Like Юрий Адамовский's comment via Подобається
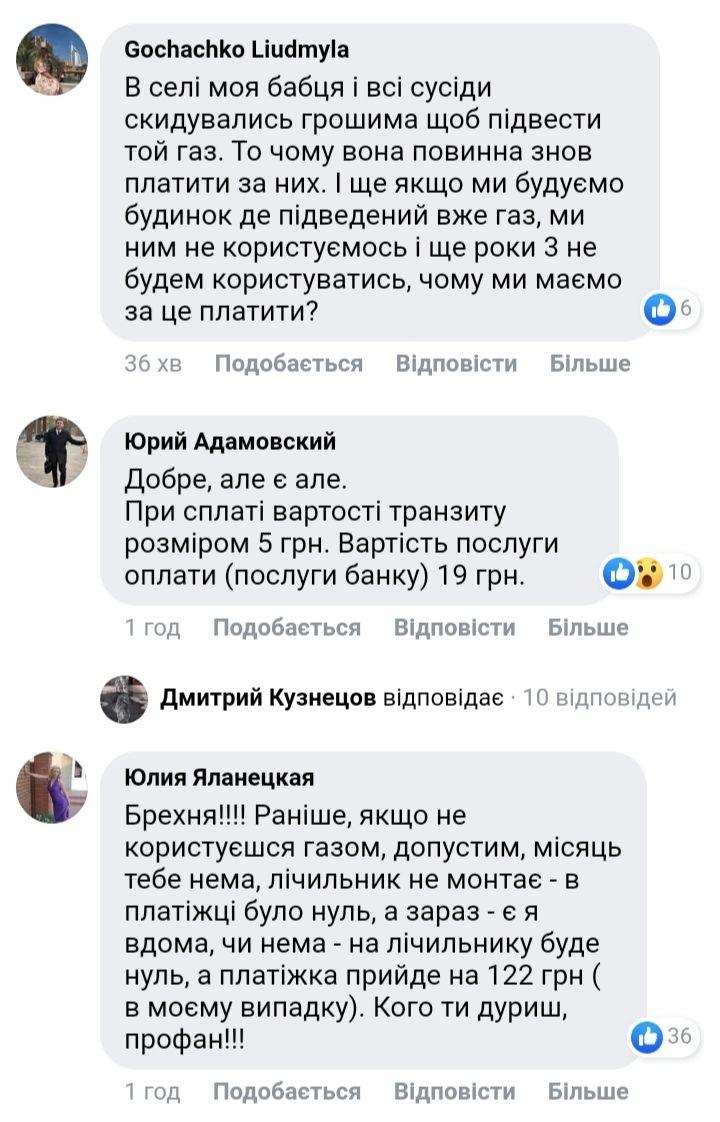 point(286,627)
